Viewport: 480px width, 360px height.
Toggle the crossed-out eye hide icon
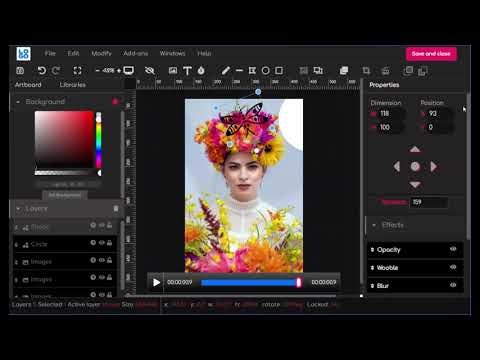tap(150, 70)
